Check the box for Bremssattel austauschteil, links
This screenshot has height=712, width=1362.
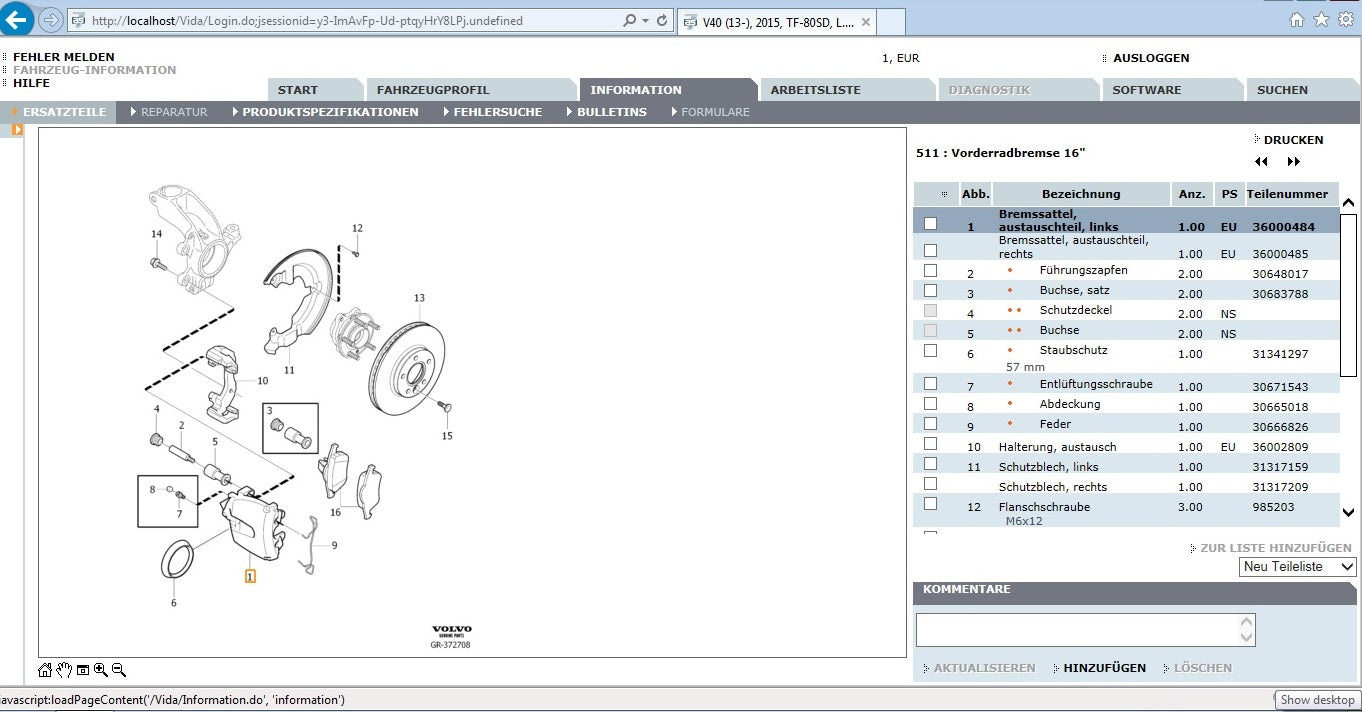point(931,224)
